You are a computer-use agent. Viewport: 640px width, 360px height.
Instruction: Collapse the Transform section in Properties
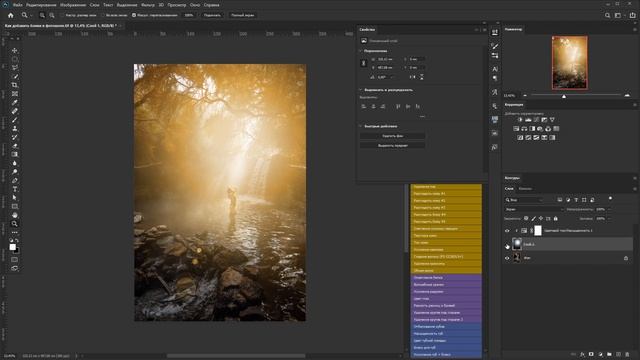pyautogui.click(x=361, y=51)
